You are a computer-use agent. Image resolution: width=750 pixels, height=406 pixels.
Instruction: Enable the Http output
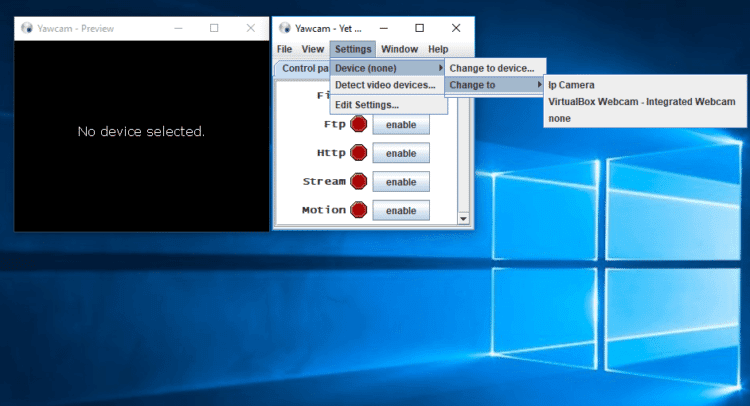(401, 154)
